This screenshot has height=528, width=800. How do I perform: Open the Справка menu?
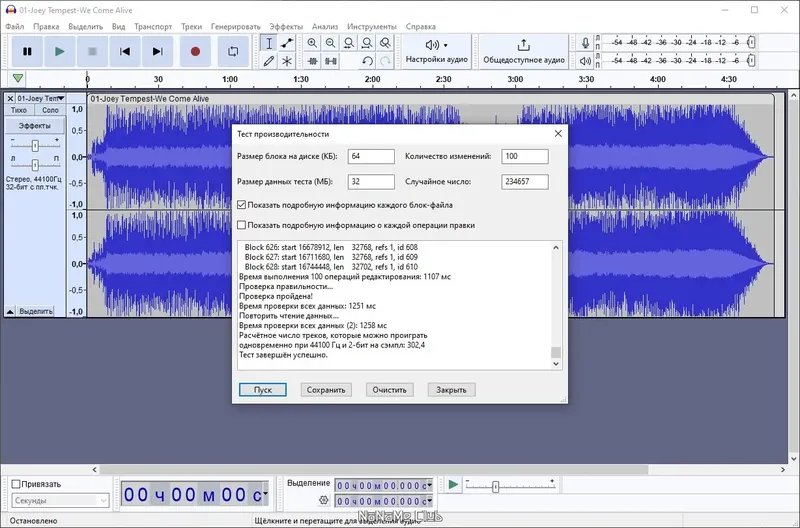tap(420, 27)
